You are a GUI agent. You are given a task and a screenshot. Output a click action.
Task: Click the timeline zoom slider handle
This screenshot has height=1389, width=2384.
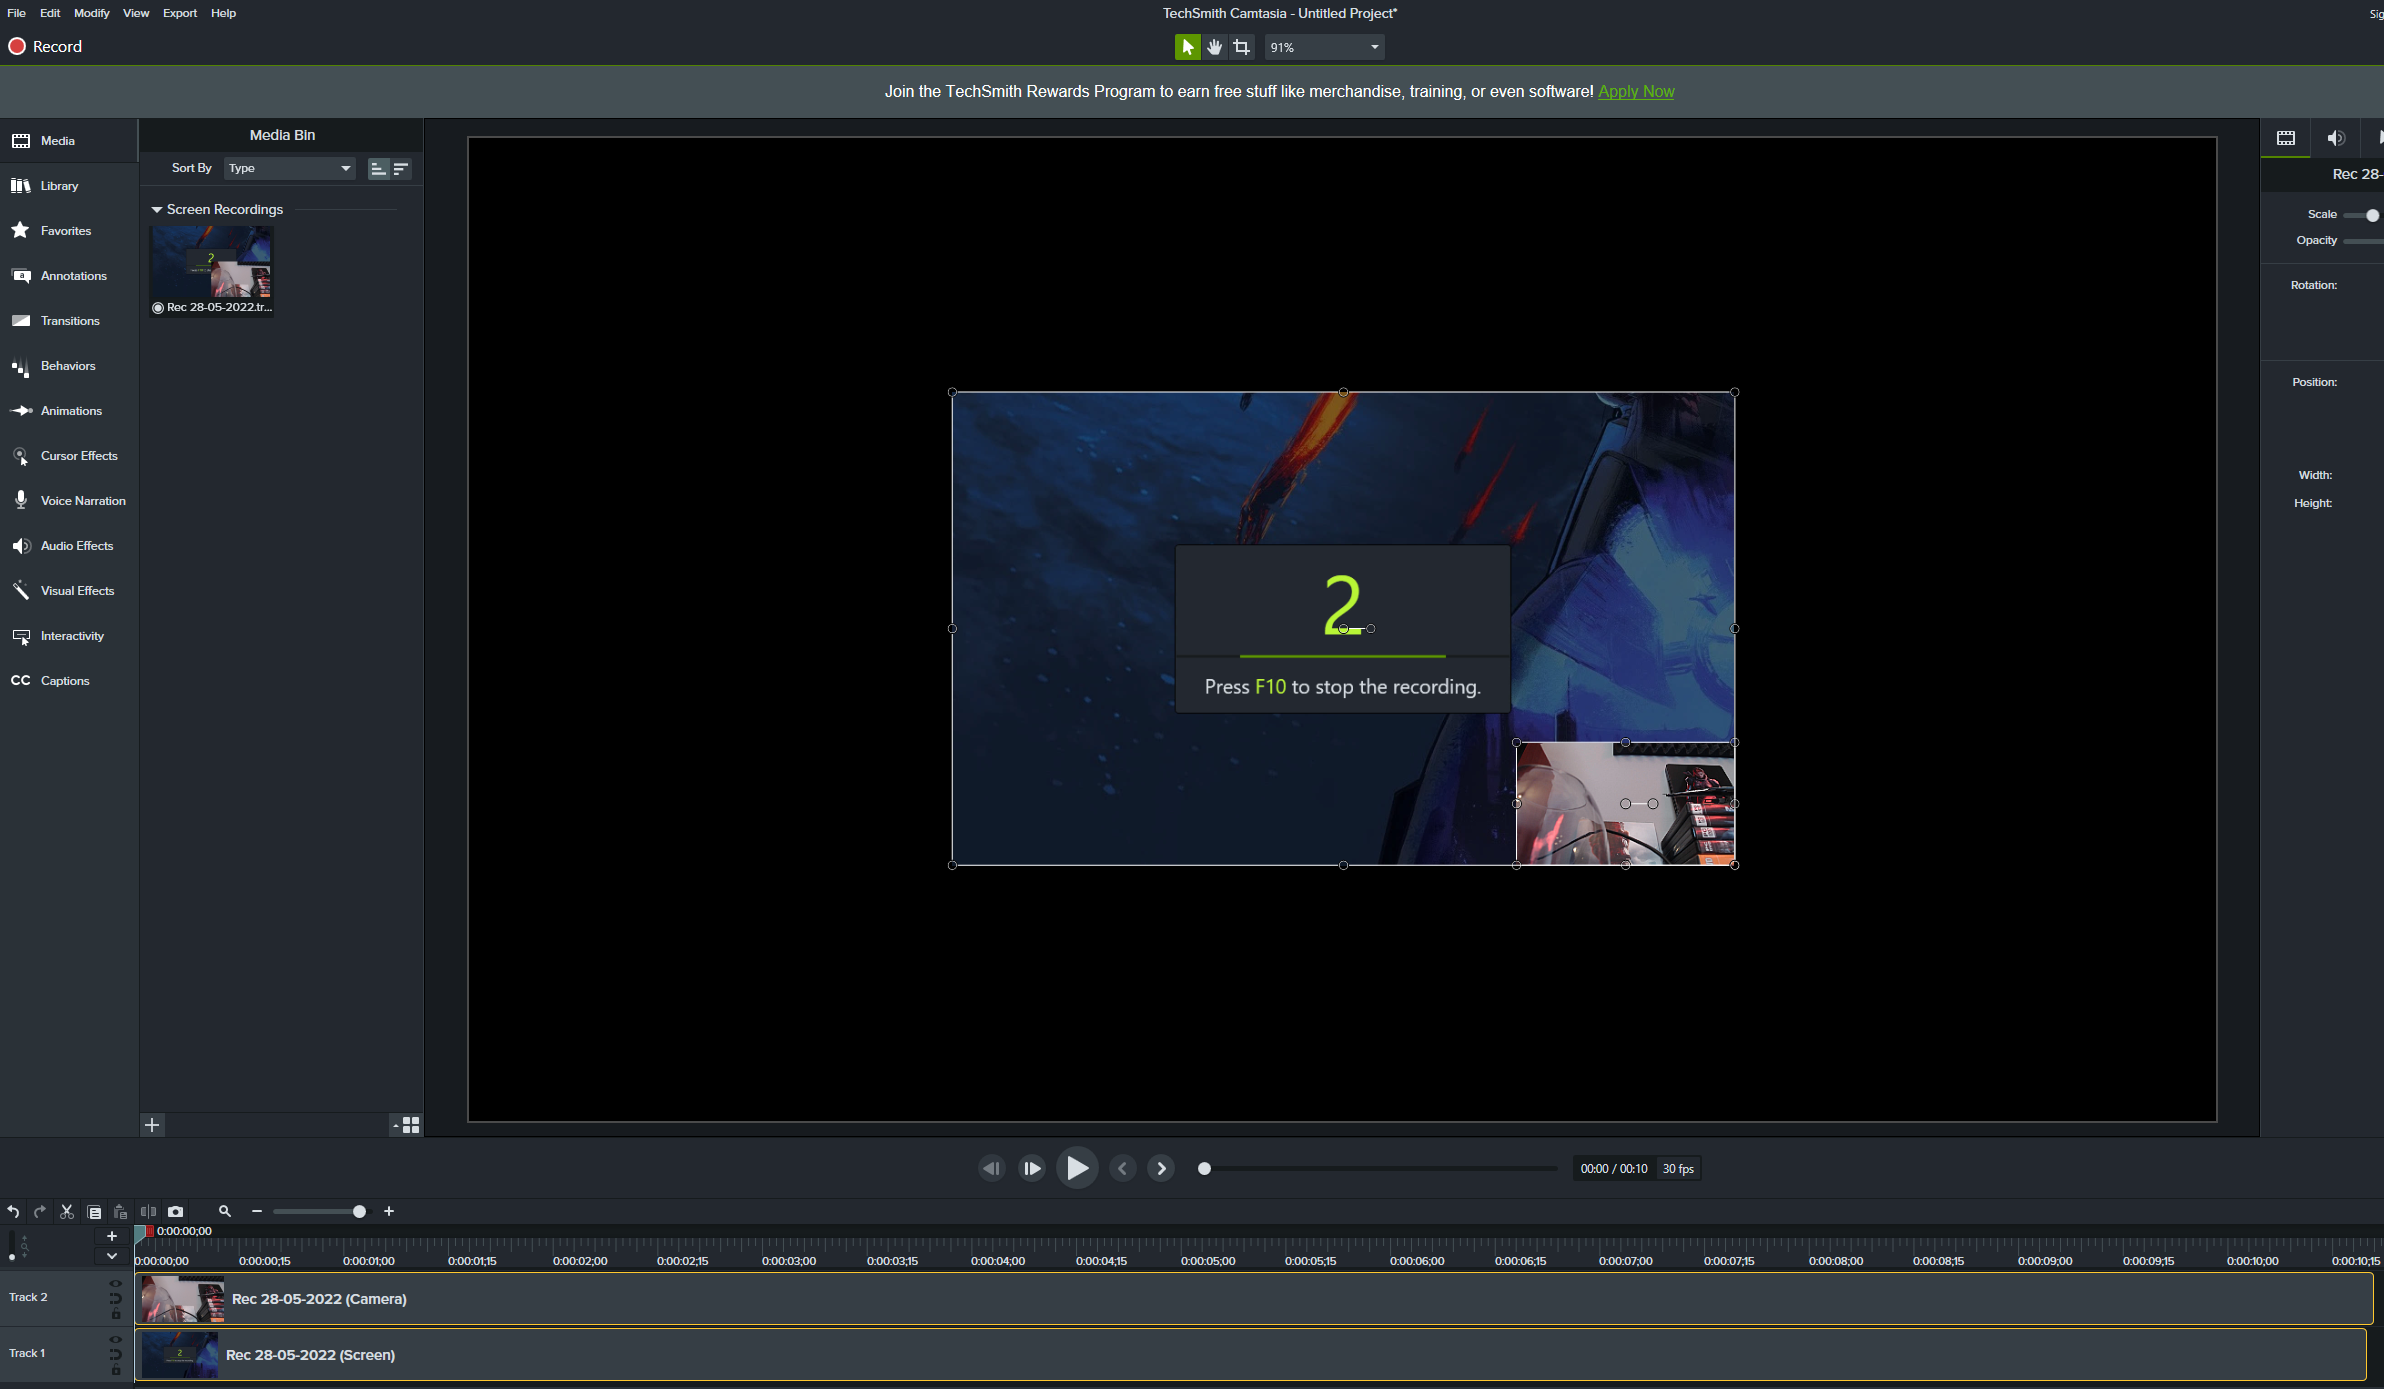(x=359, y=1211)
